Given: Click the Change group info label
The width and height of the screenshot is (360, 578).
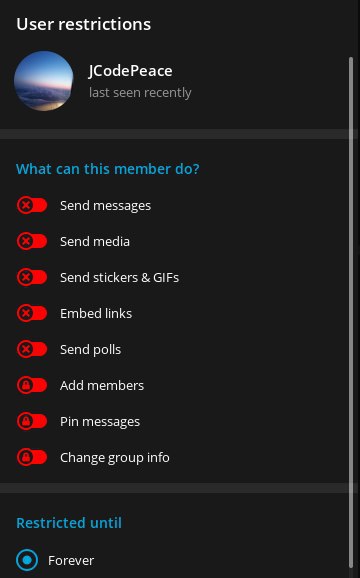Looking at the screenshot, I should point(115,458).
